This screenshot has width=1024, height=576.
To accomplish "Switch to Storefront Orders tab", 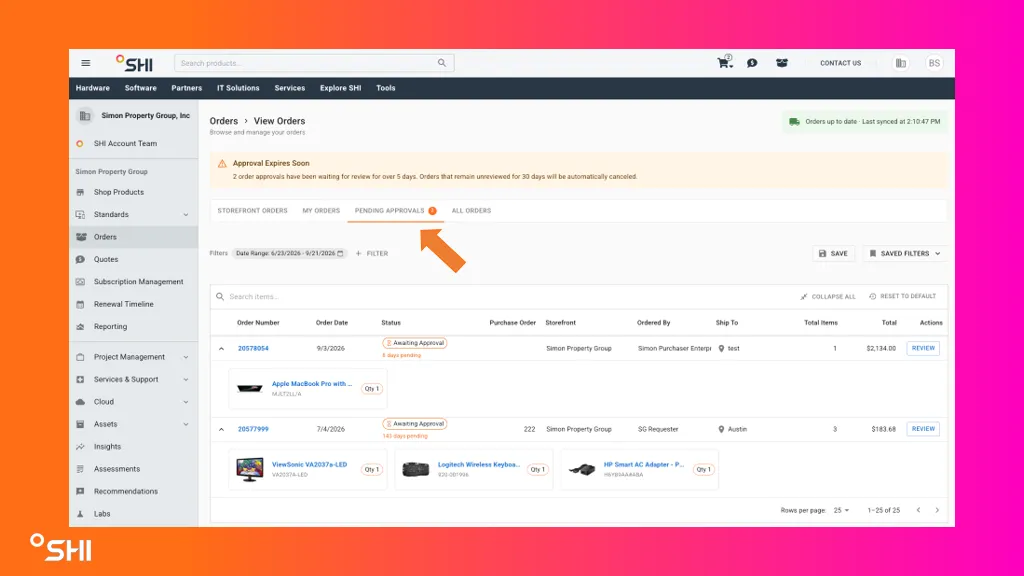I will (x=252, y=211).
